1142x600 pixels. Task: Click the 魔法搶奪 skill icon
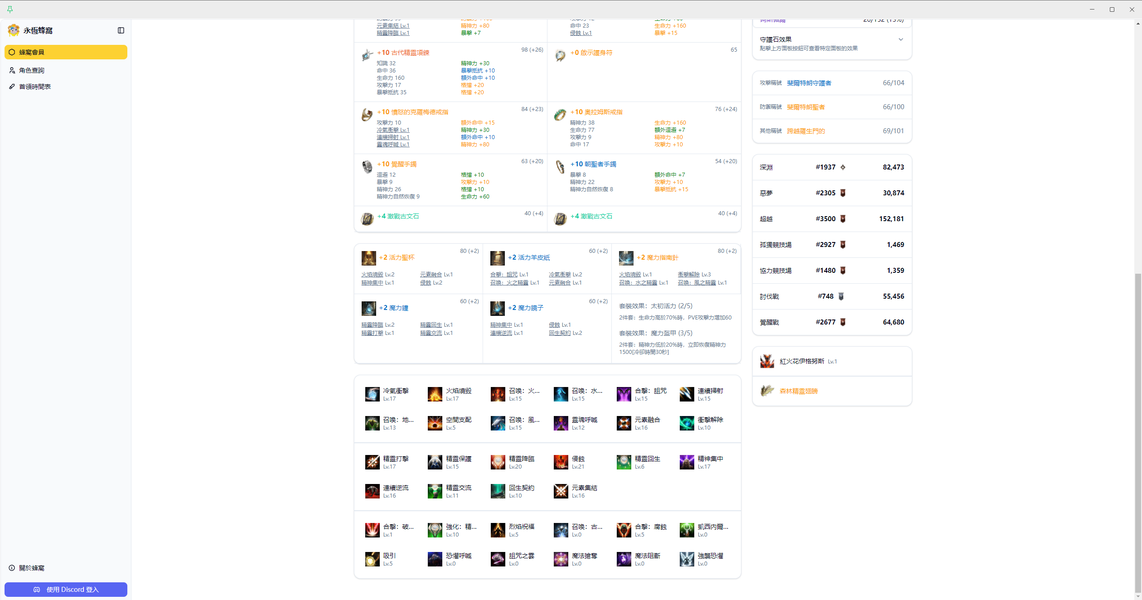coord(561,559)
